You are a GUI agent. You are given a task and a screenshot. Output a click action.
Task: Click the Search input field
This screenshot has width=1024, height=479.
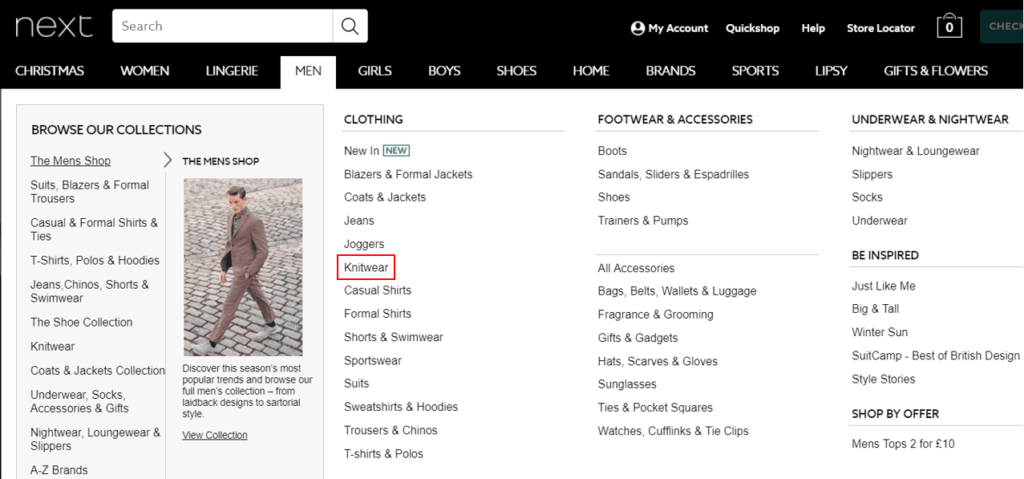[222, 26]
